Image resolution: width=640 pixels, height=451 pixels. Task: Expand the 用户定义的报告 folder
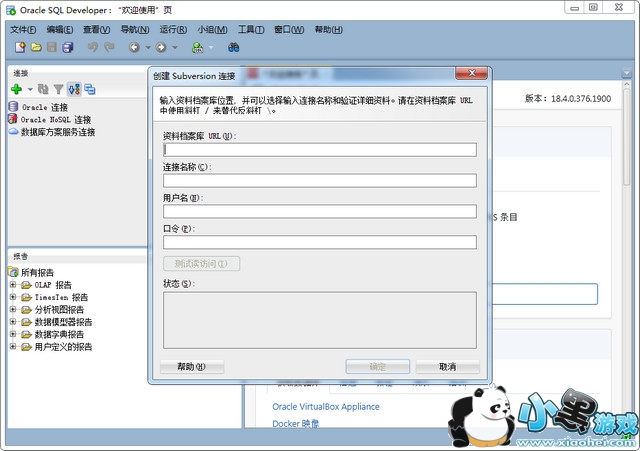point(13,347)
